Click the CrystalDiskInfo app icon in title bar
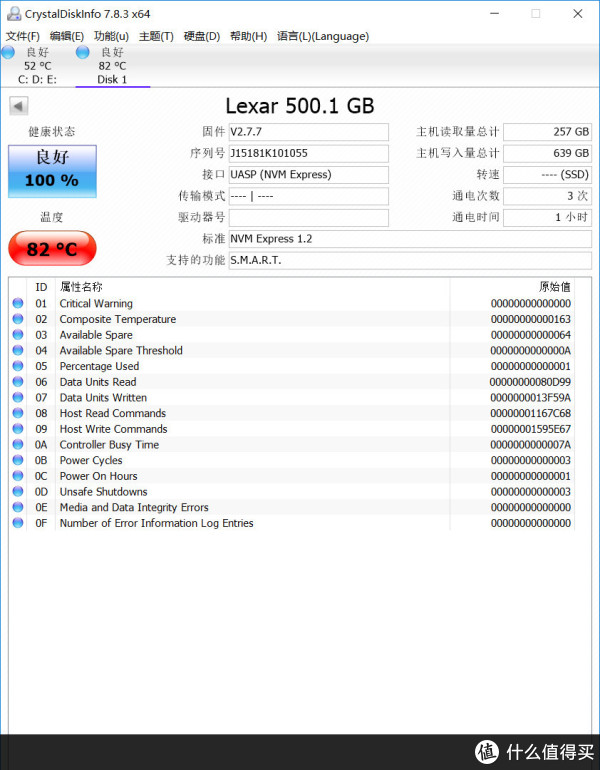The image size is (600, 770). pyautogui.click(x=14, y=14)
